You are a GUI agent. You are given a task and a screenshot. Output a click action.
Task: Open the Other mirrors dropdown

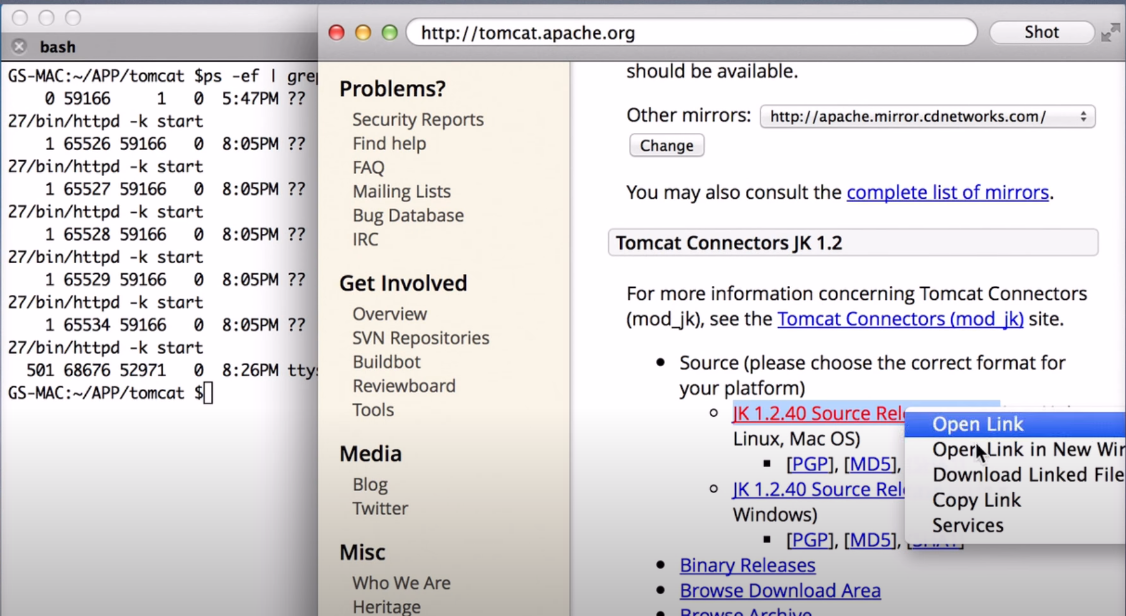[x=928, y=116]
